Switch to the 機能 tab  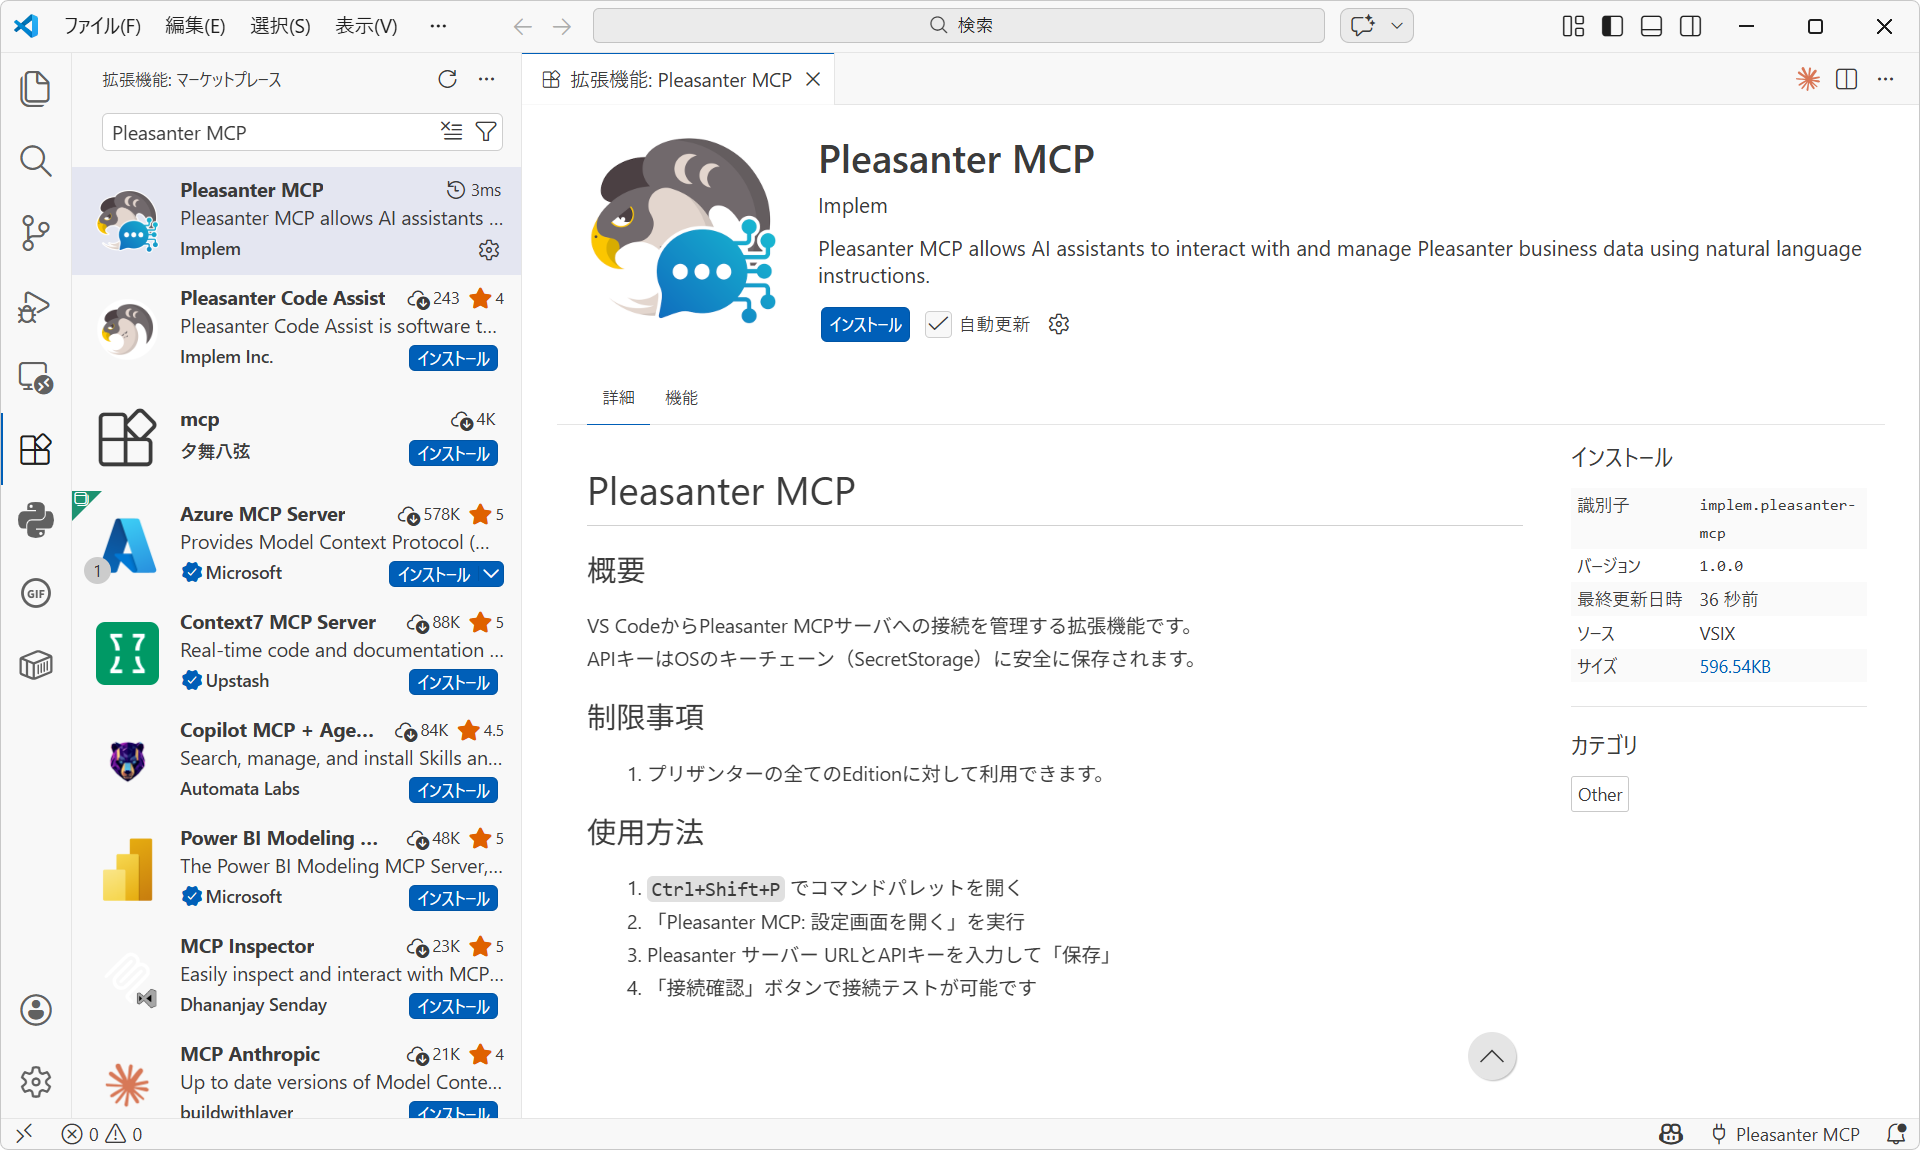tap(681, 398)
